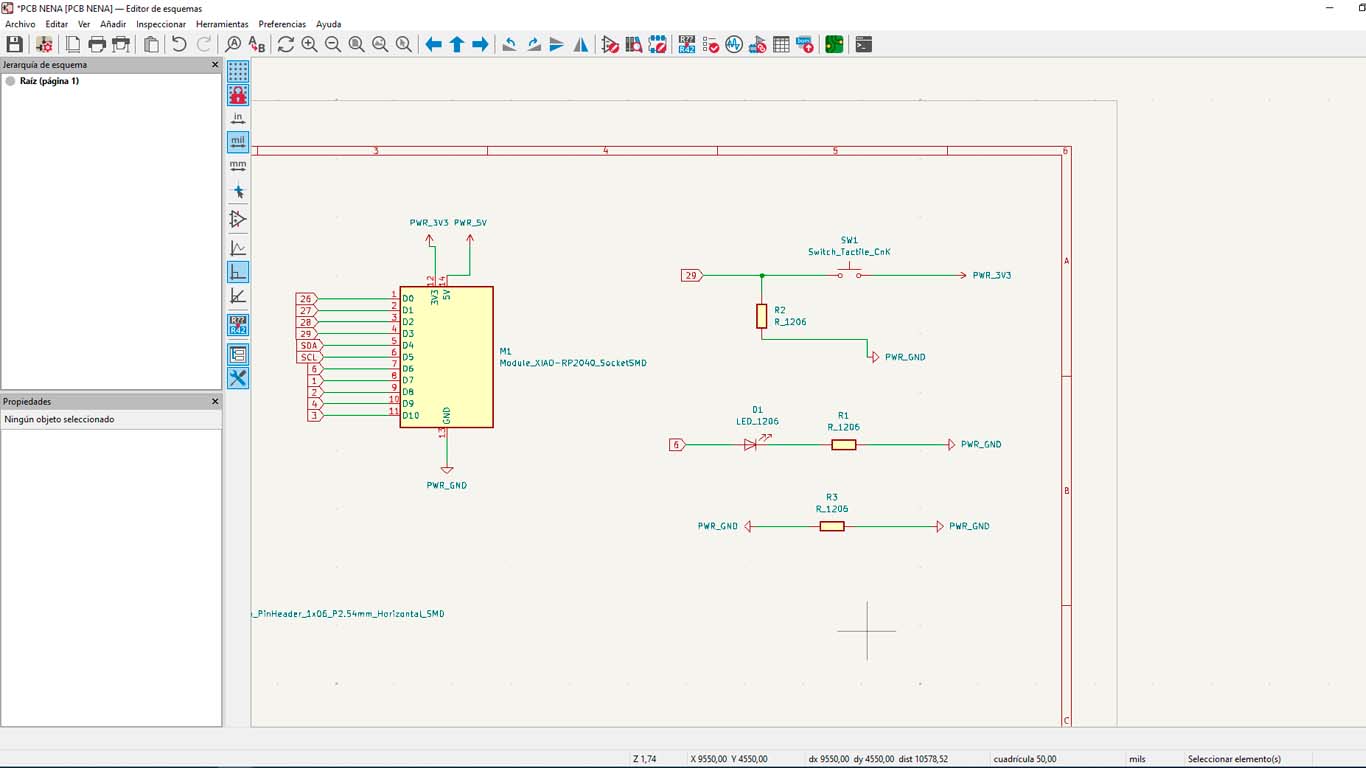This screenshot has width=1366, height=768.
Task: Rotate selection clockwise
Action: click(x=534, y=44)
